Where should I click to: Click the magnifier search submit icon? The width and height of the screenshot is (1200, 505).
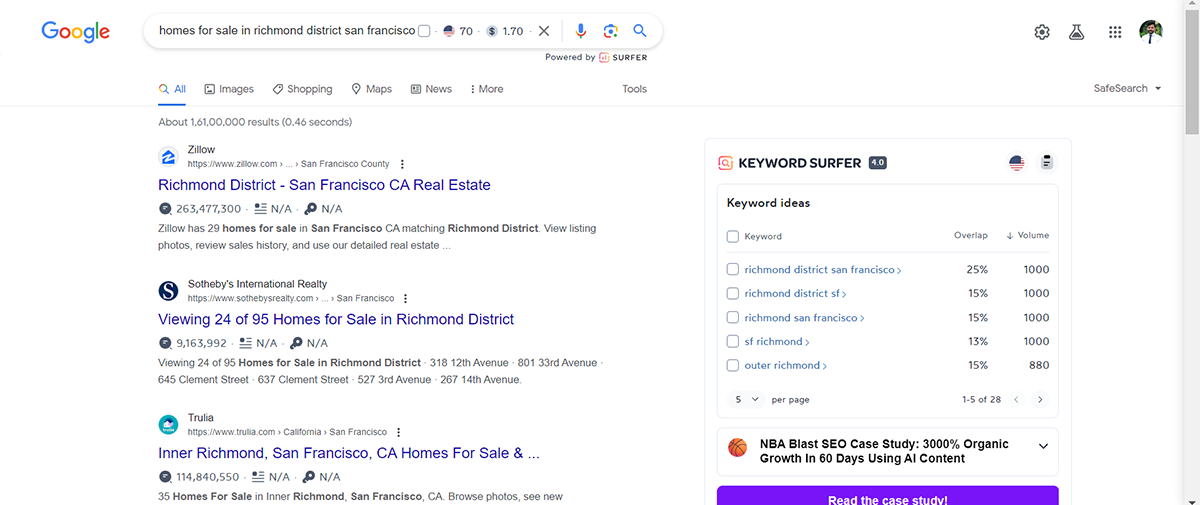tap(640, 31)
